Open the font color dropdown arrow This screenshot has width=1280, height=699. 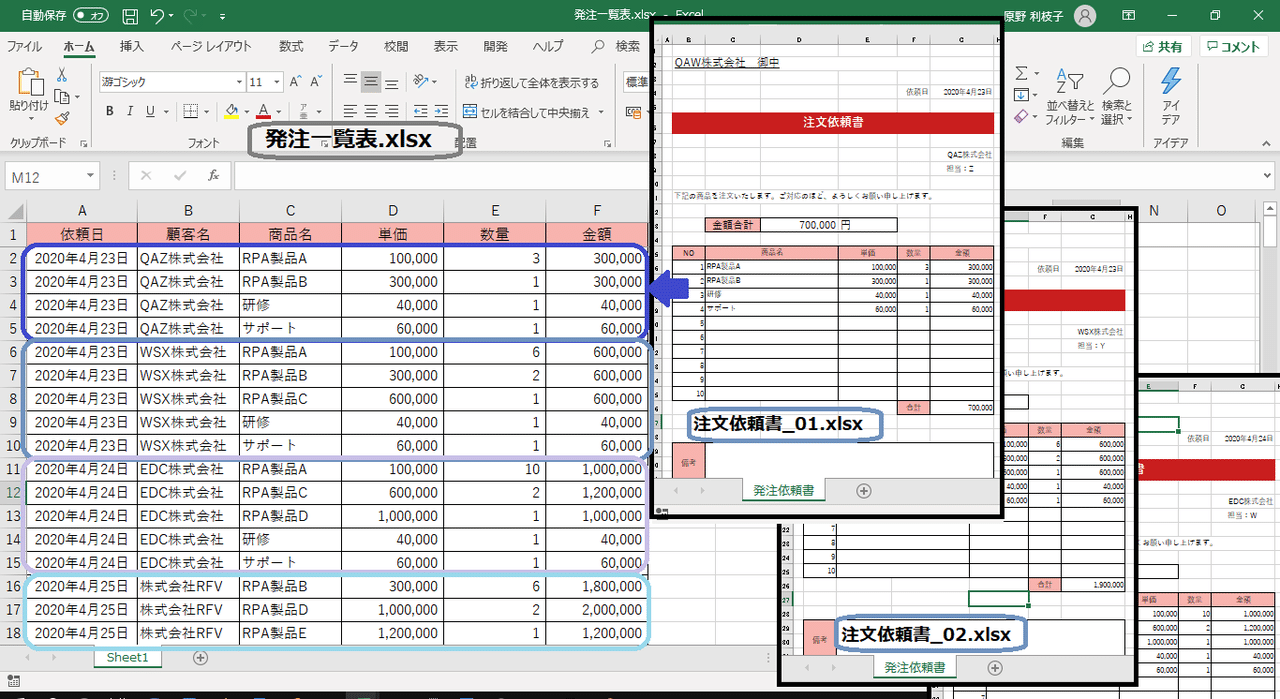279,111
